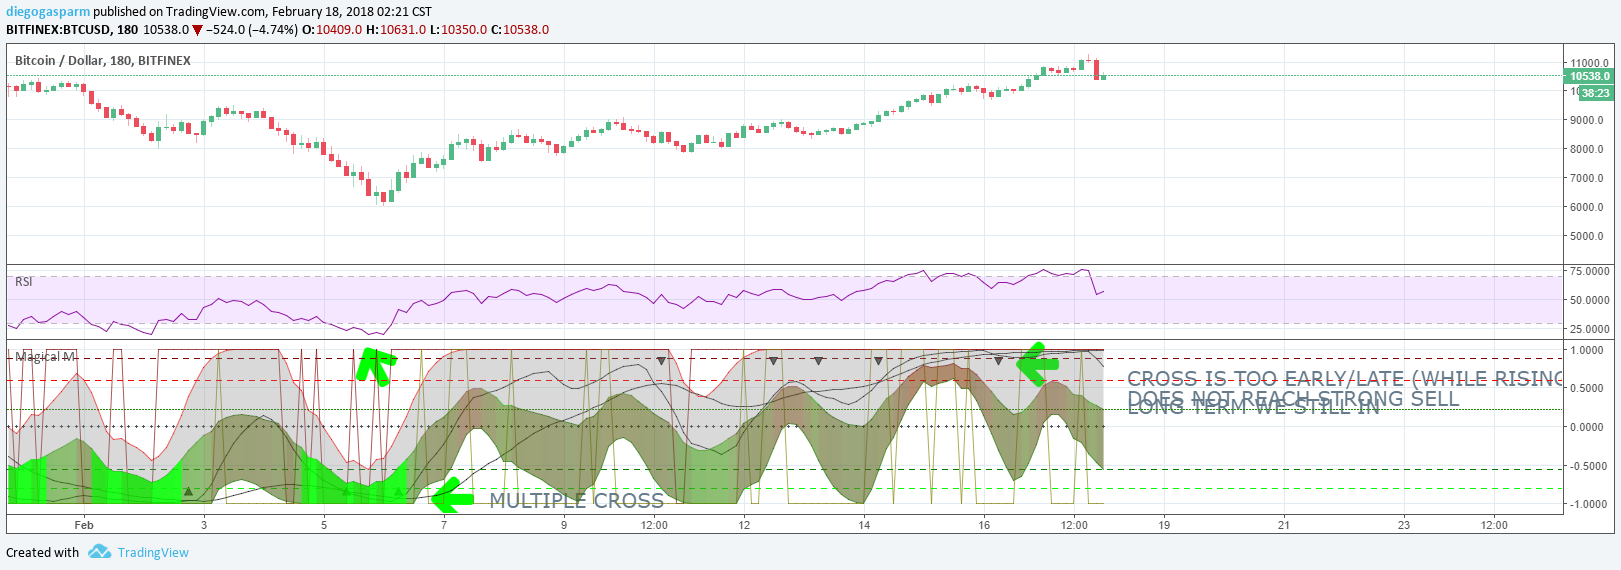Click the 8000.0 price axis label

tap(1587, 149)
